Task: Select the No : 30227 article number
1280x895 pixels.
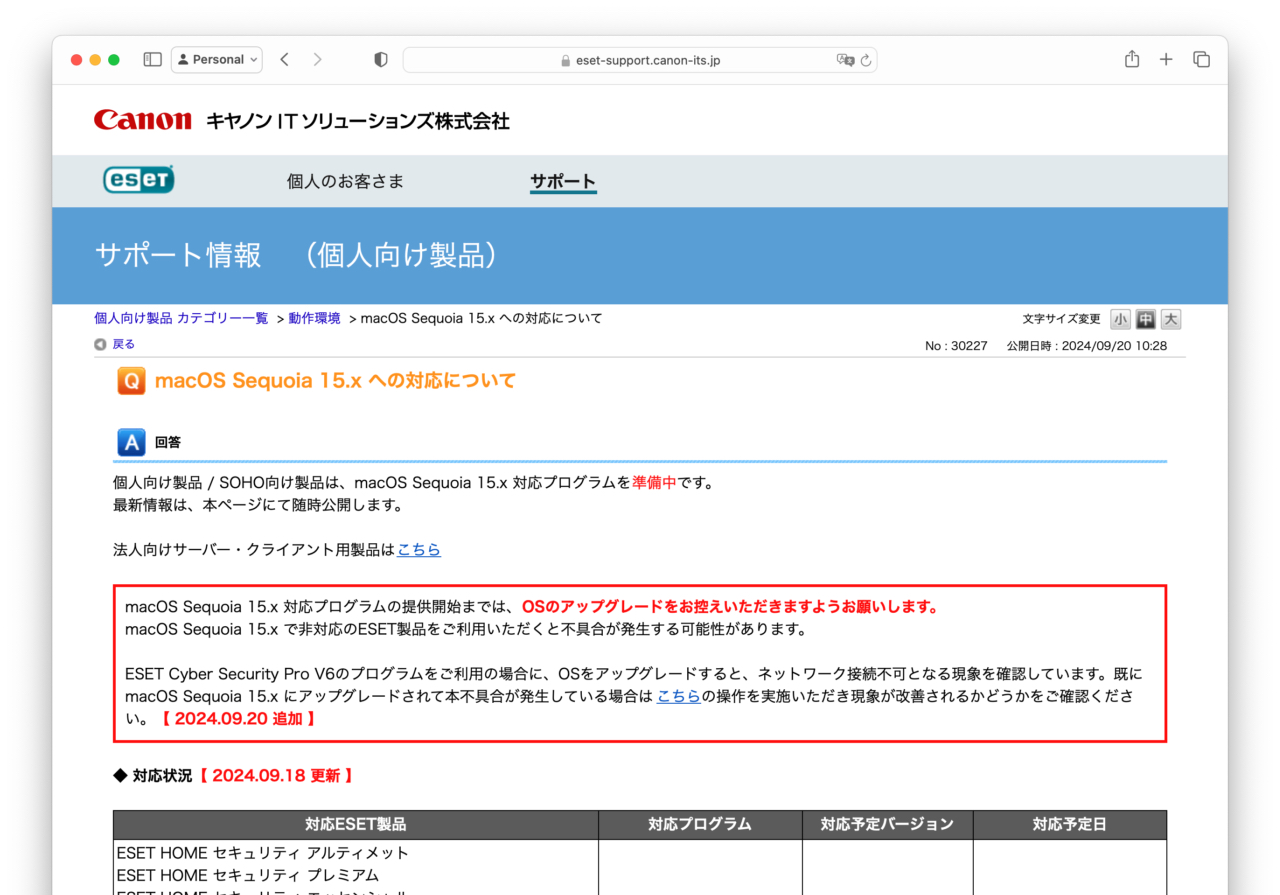Action: (956, 346)
